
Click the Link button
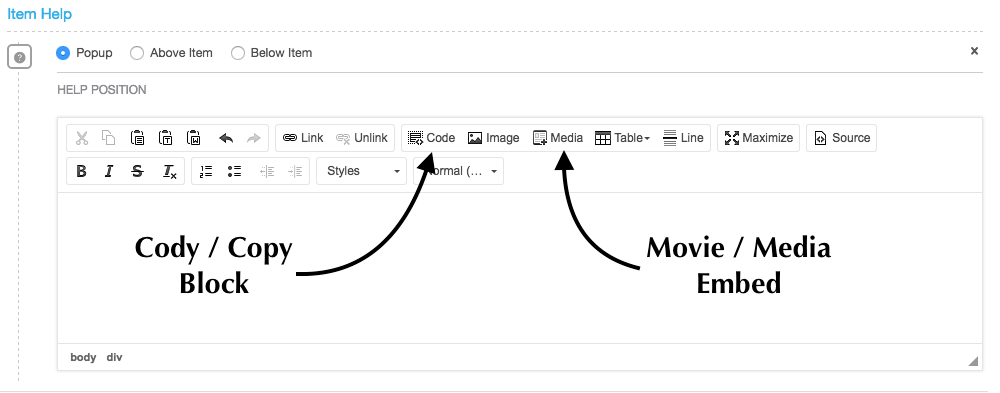(x=303, y=138)
